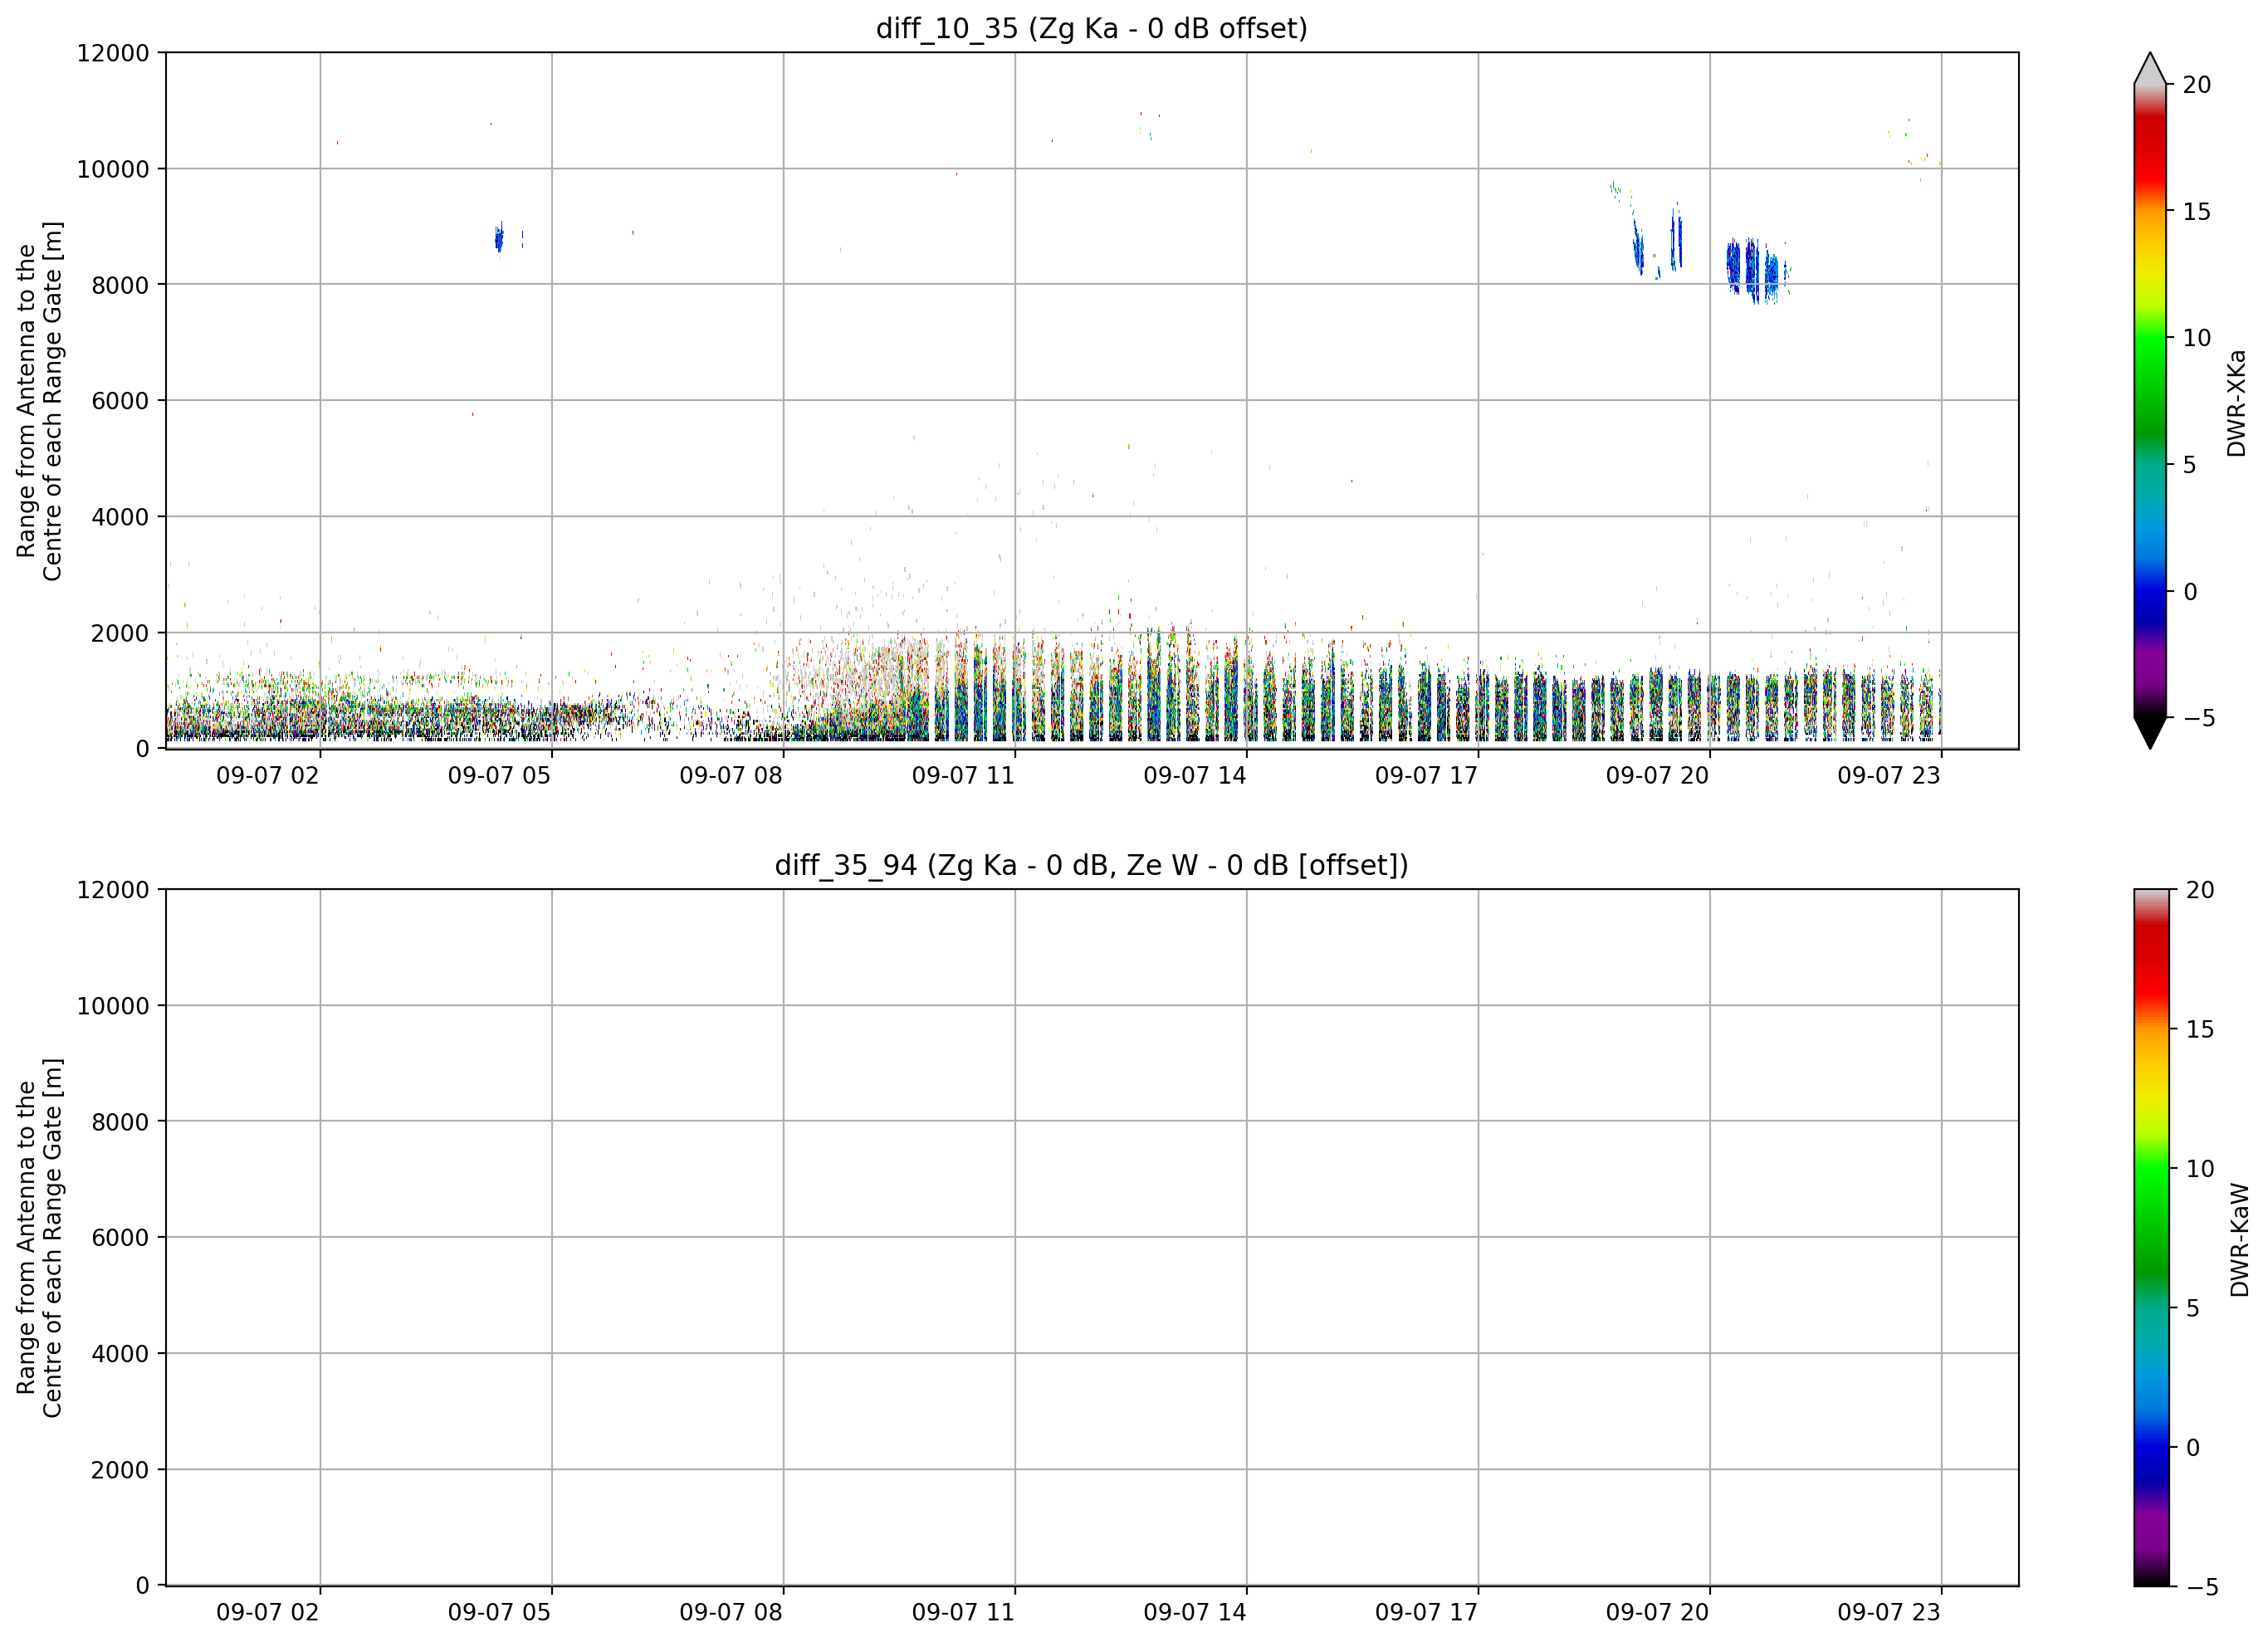Click "09-07 02" on the upper plot's time axis
Image resolution: width=2268 pixels, height=1642 pixels.
coord(268,776)
